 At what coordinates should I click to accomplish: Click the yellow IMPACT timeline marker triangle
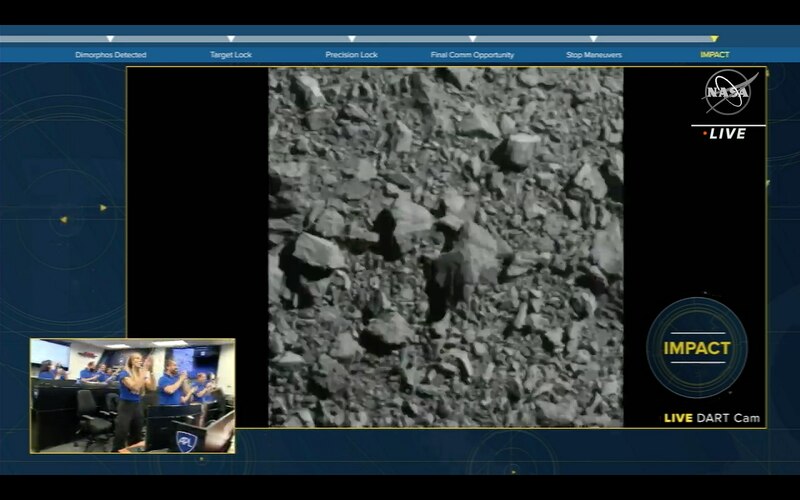click(714, 39)
